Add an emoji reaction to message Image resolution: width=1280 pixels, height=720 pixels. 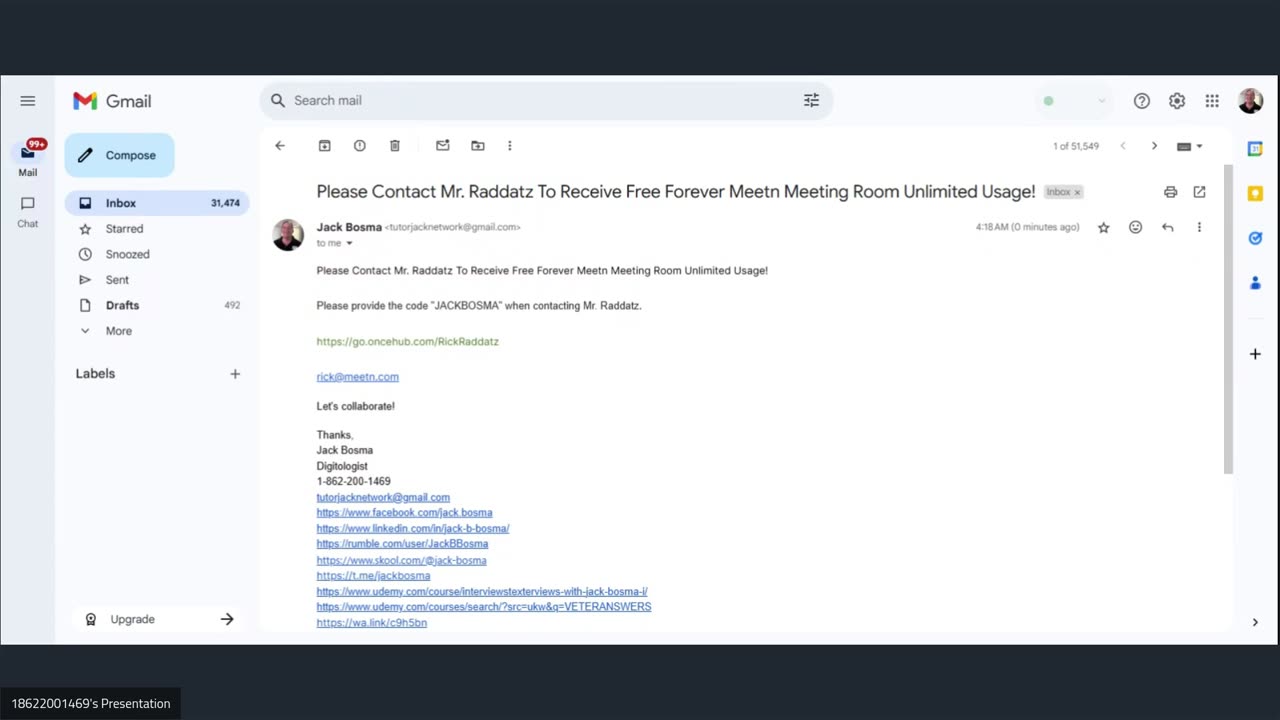[x=1135, y=228]
